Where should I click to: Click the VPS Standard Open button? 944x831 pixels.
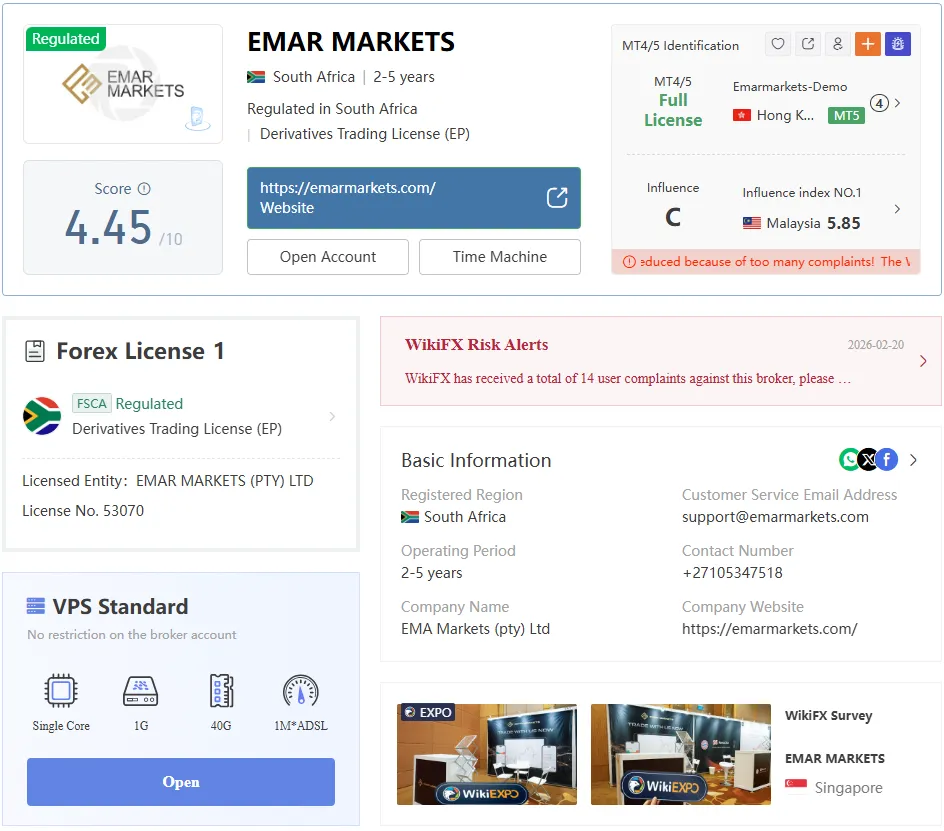tap(181, 782)
